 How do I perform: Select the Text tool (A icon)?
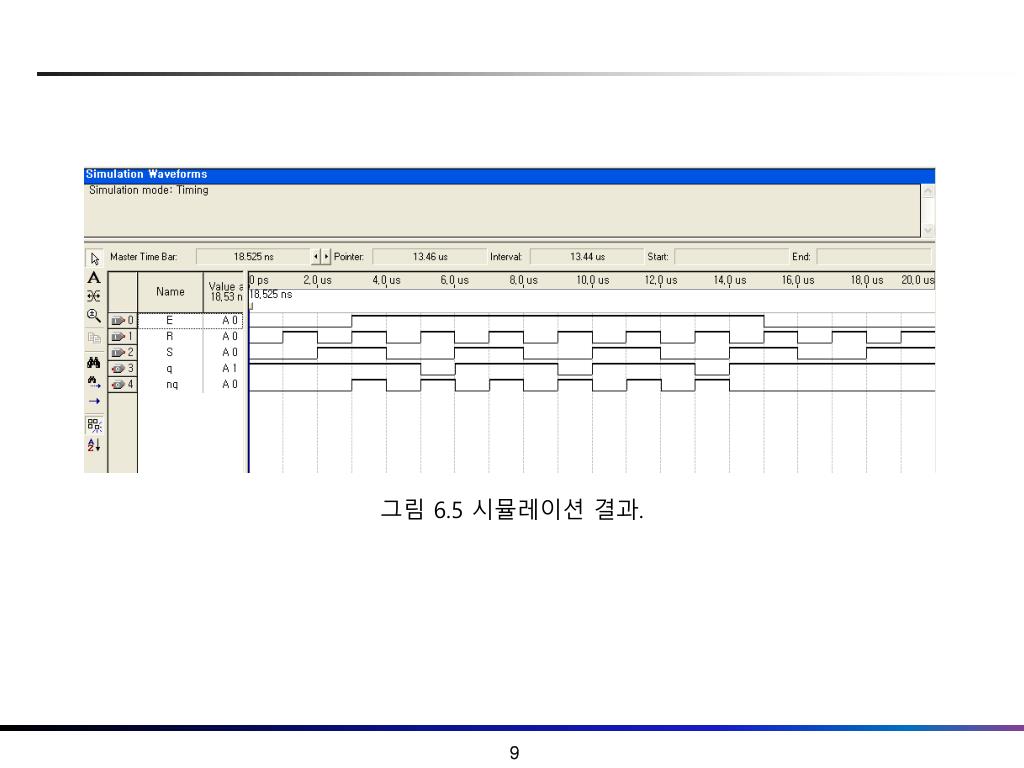[x=94, y=277]
